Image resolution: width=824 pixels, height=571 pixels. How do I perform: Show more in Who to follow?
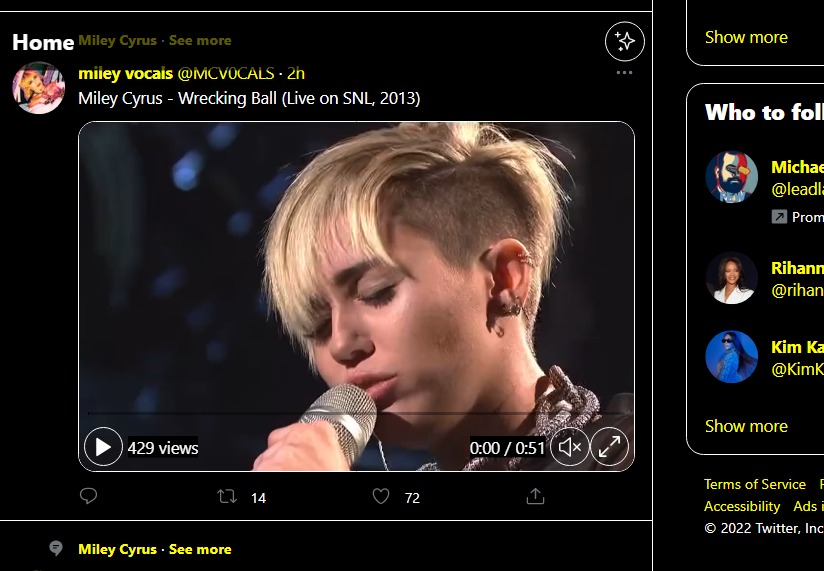click(x=746, y=426)
